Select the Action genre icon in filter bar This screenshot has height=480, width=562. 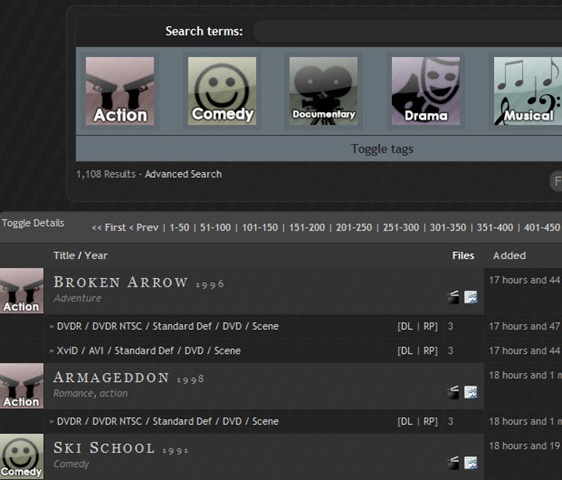(x=120, y=91)
